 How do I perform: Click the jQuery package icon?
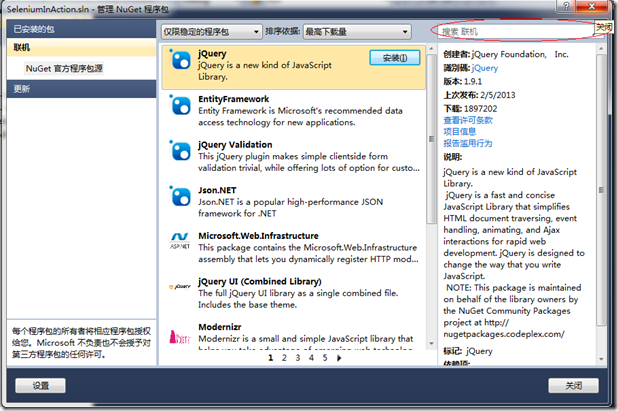point(181,60)
